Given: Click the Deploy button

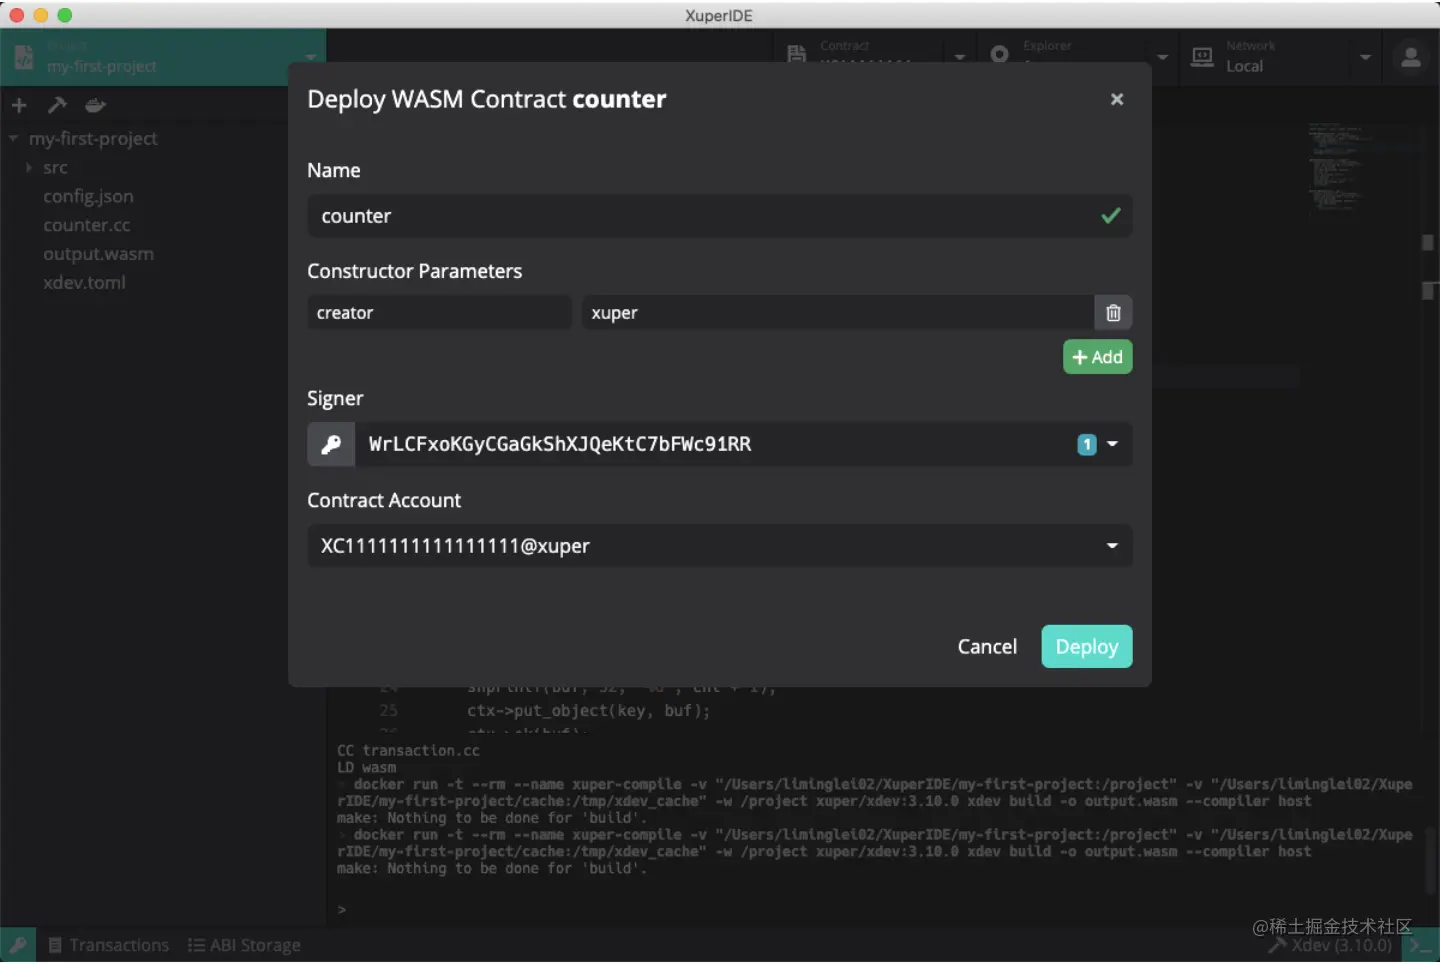Looking at the screenshot, I should 1086,647.
